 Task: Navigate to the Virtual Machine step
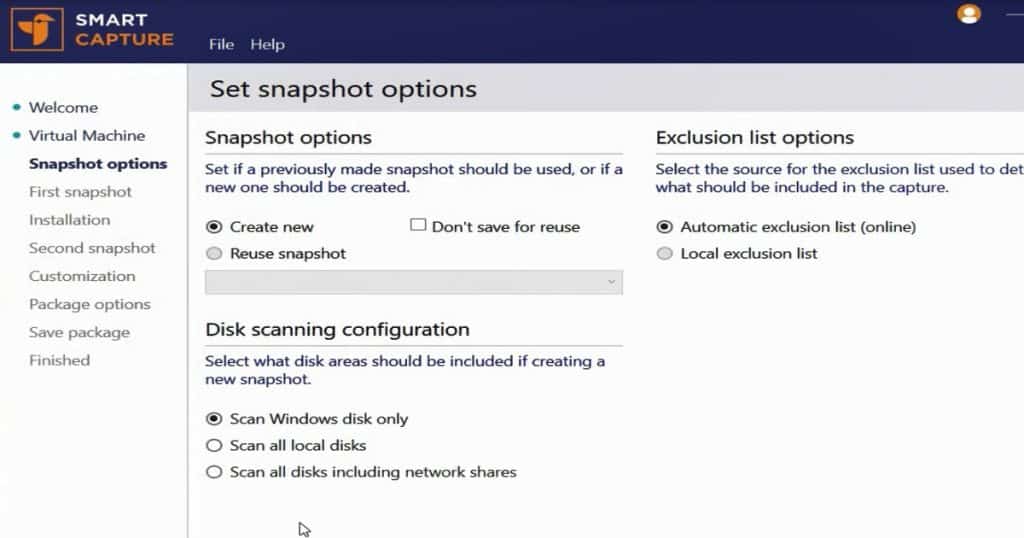86,135
